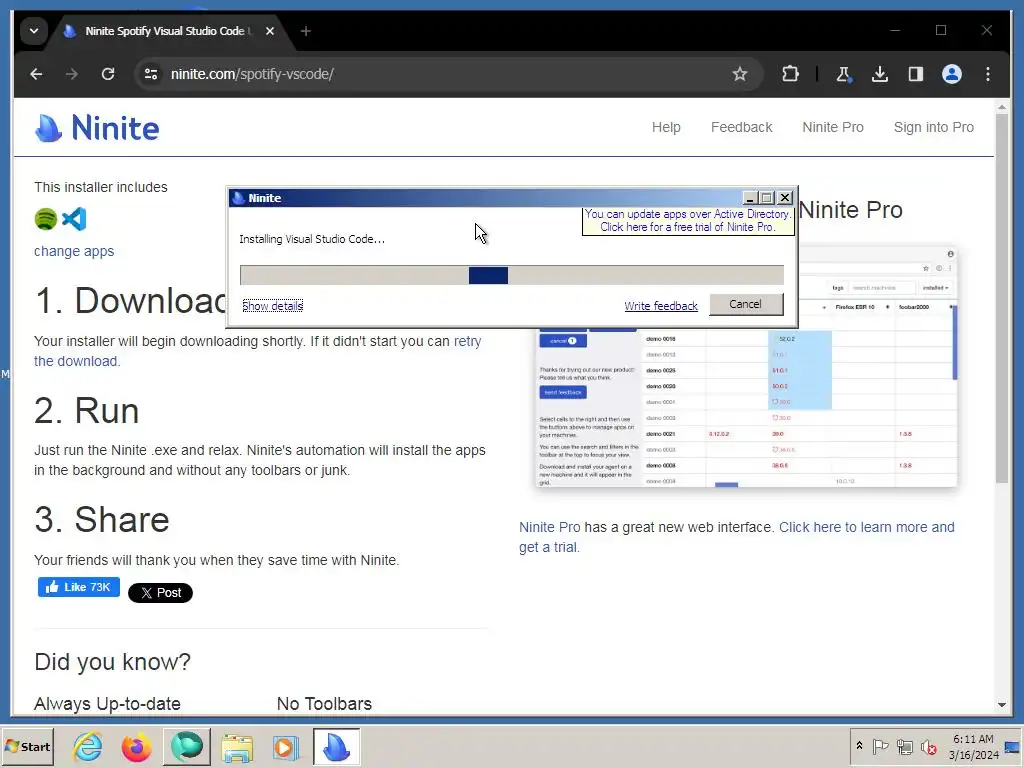Click the muted volume tray icon

pos(928,746)
